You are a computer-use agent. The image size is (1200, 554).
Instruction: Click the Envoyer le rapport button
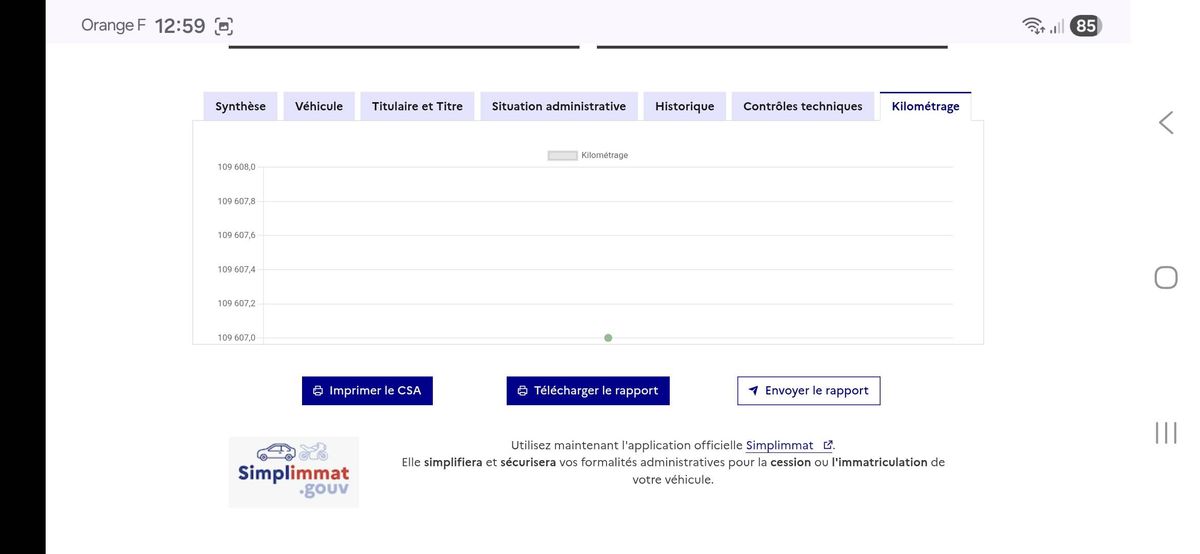pyautogui.click(x=808, y=391)
